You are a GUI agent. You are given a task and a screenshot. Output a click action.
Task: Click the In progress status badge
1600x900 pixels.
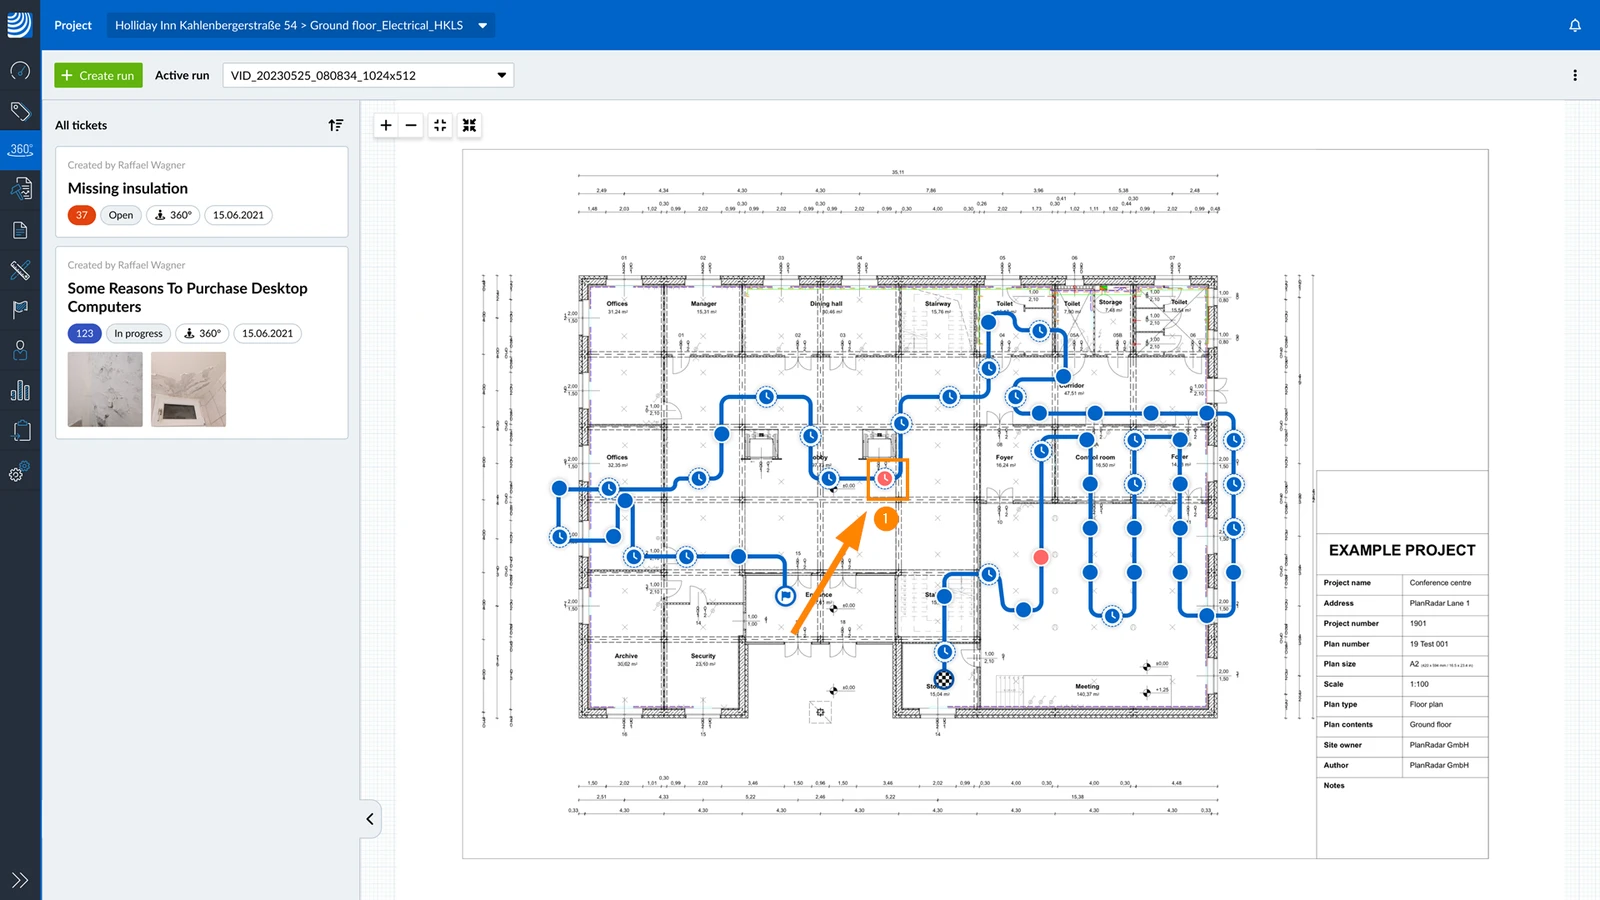138,333
